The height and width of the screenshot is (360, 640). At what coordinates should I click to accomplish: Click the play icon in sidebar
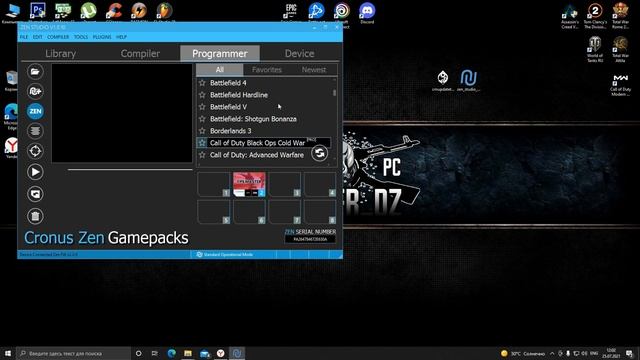[35, 172]
